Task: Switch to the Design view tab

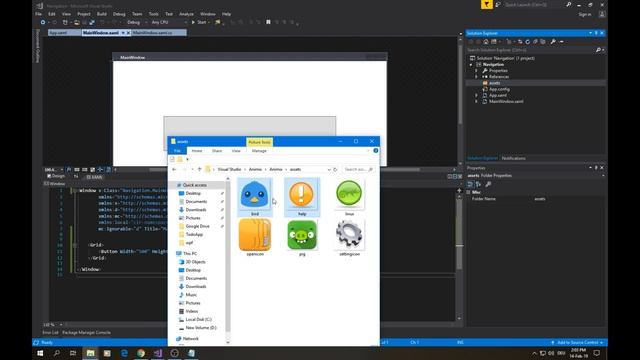Action: [56, 176]
